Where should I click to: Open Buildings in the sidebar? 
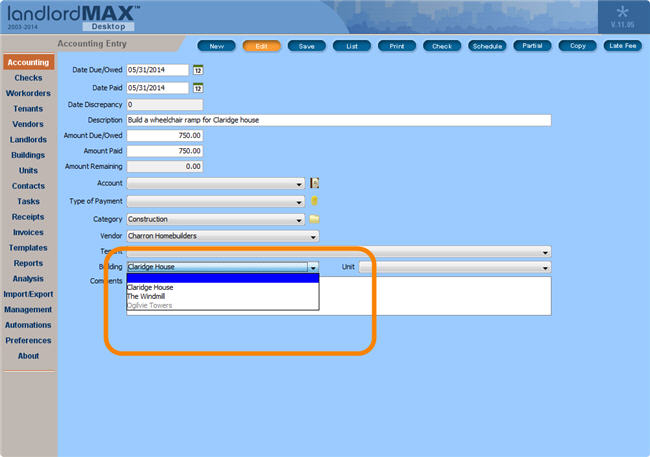click(28, 155)
